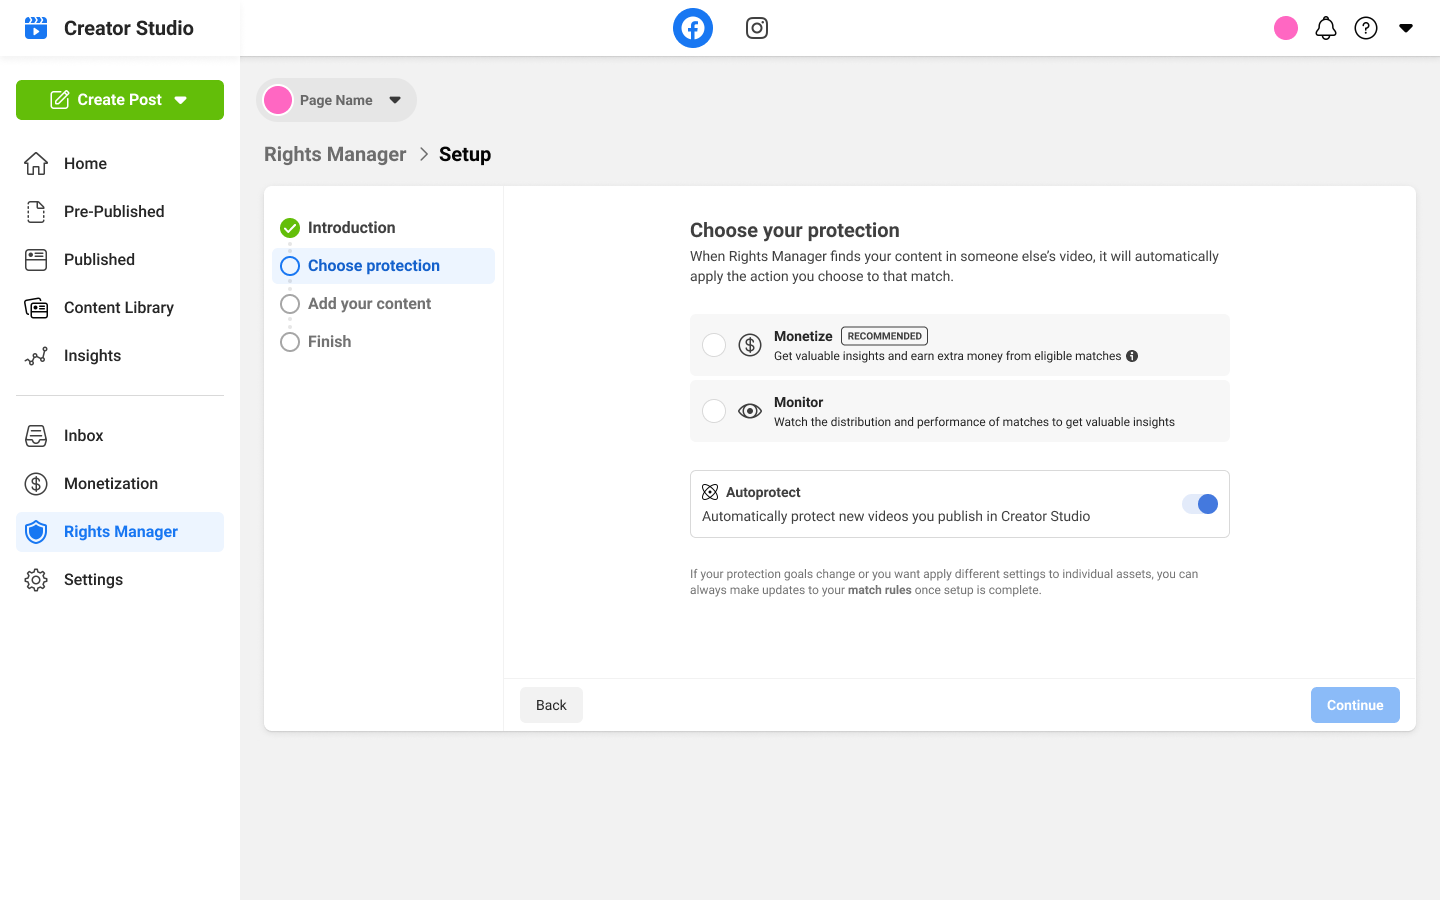Click the pink profile avatar
The image size is (1440, 900).
(1285, 27)
